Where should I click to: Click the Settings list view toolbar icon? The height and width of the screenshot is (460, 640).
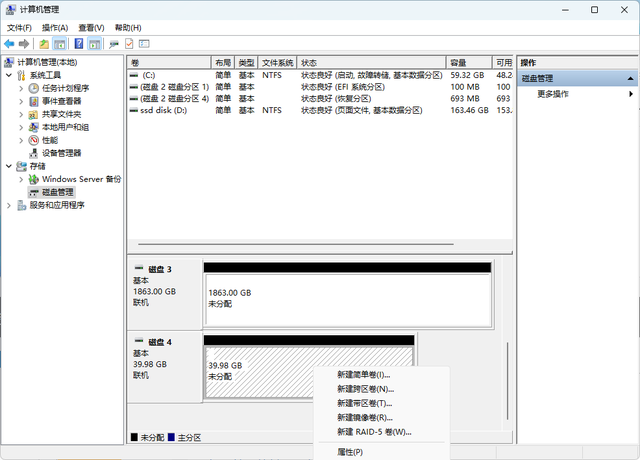[144, 44]
